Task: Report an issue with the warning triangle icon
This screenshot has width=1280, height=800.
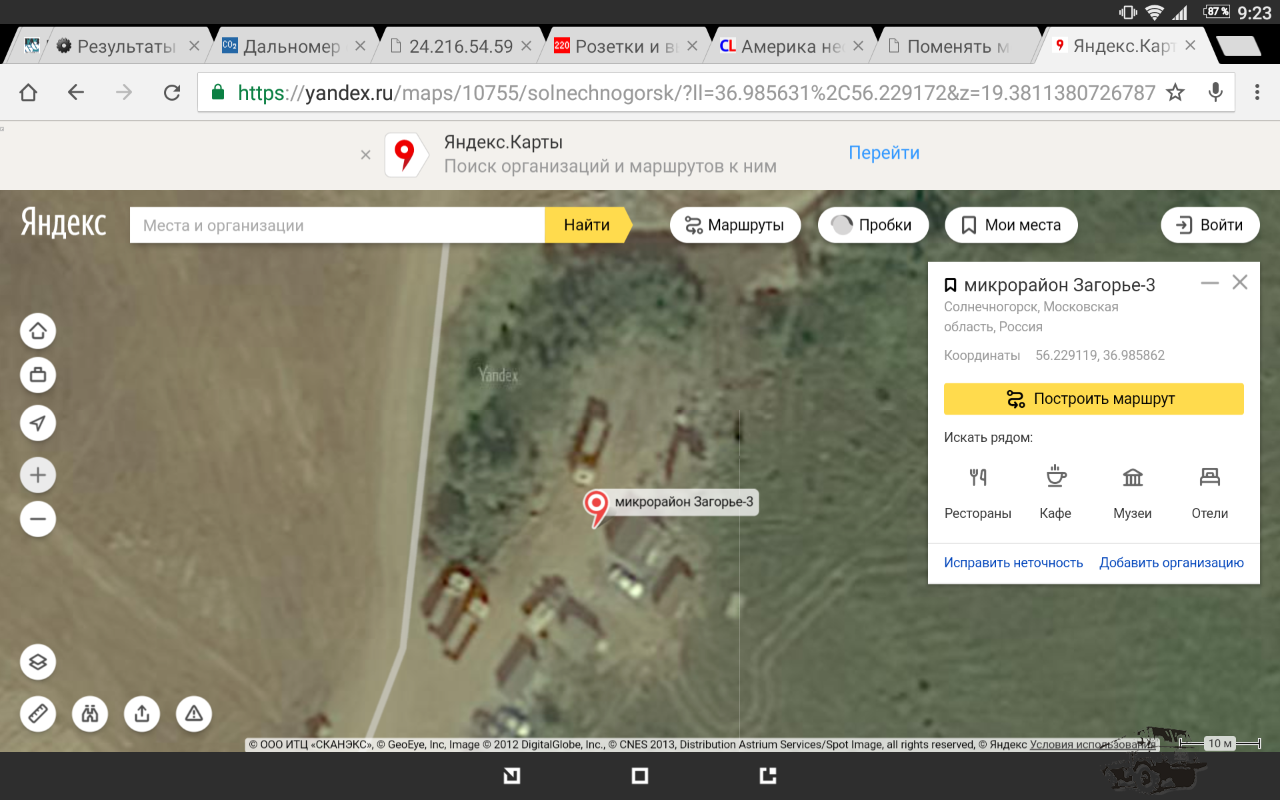Action: (194, 713)
